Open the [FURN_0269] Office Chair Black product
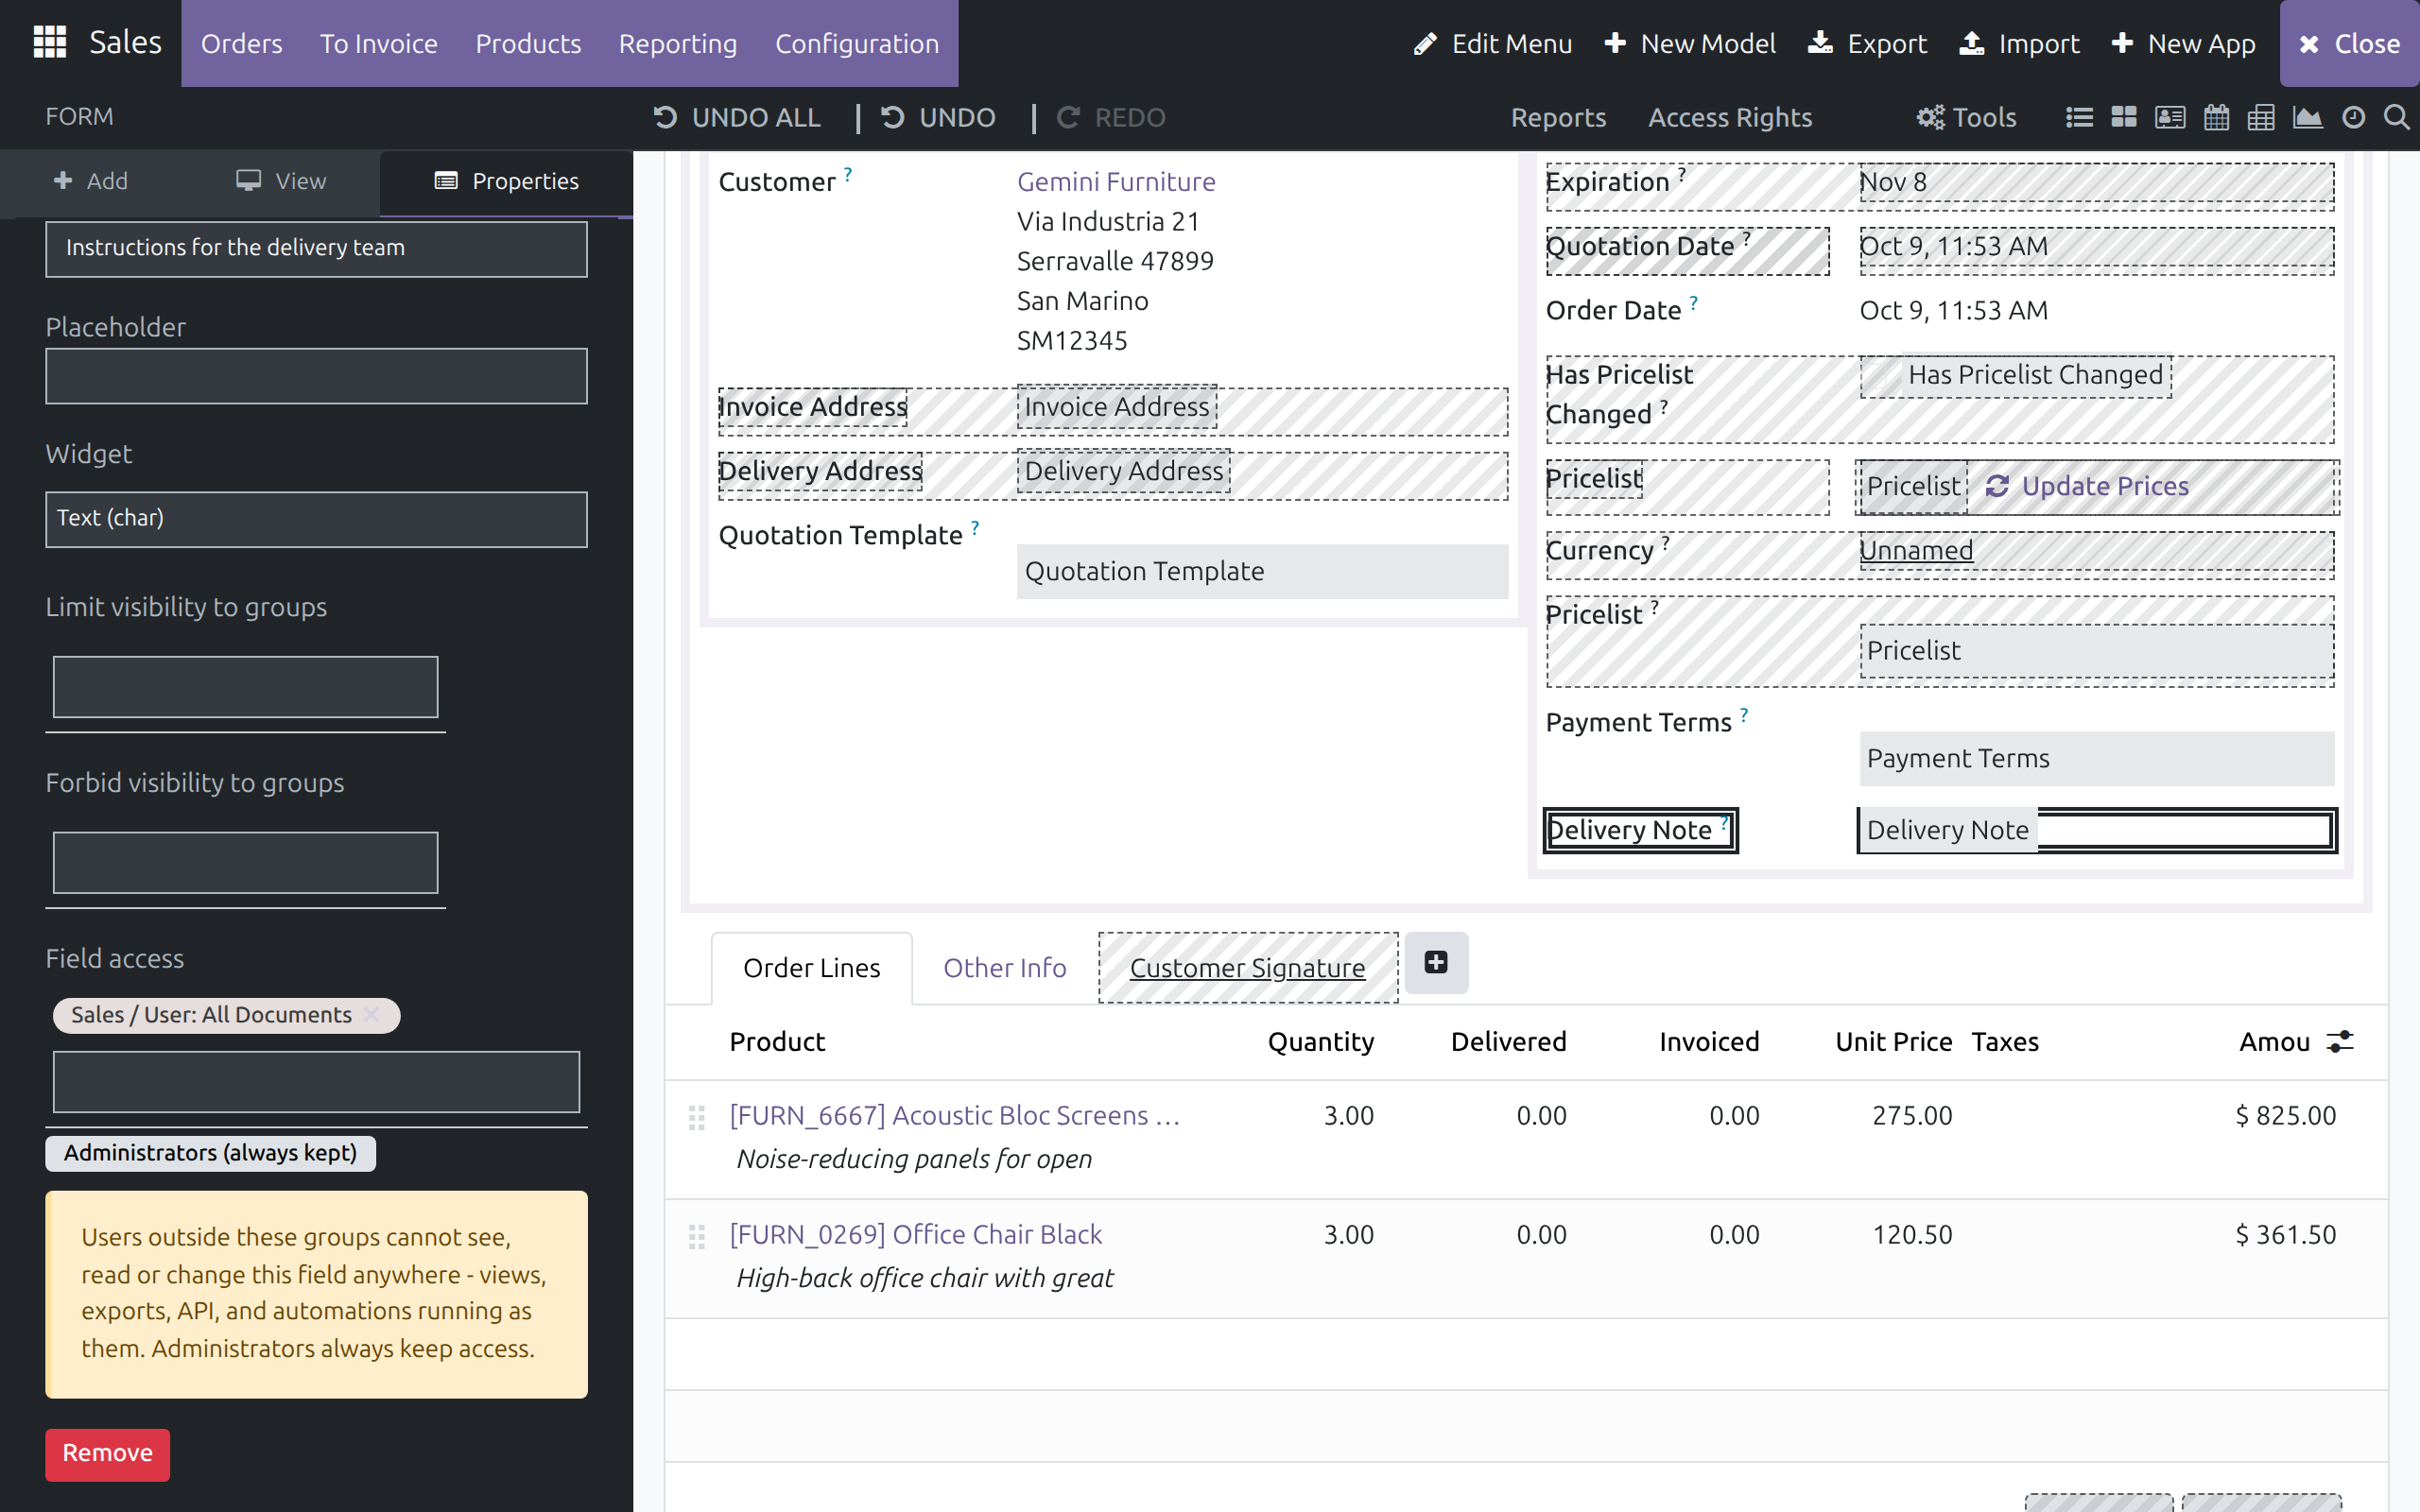 pyautogui.click(x=915, y=1234)
